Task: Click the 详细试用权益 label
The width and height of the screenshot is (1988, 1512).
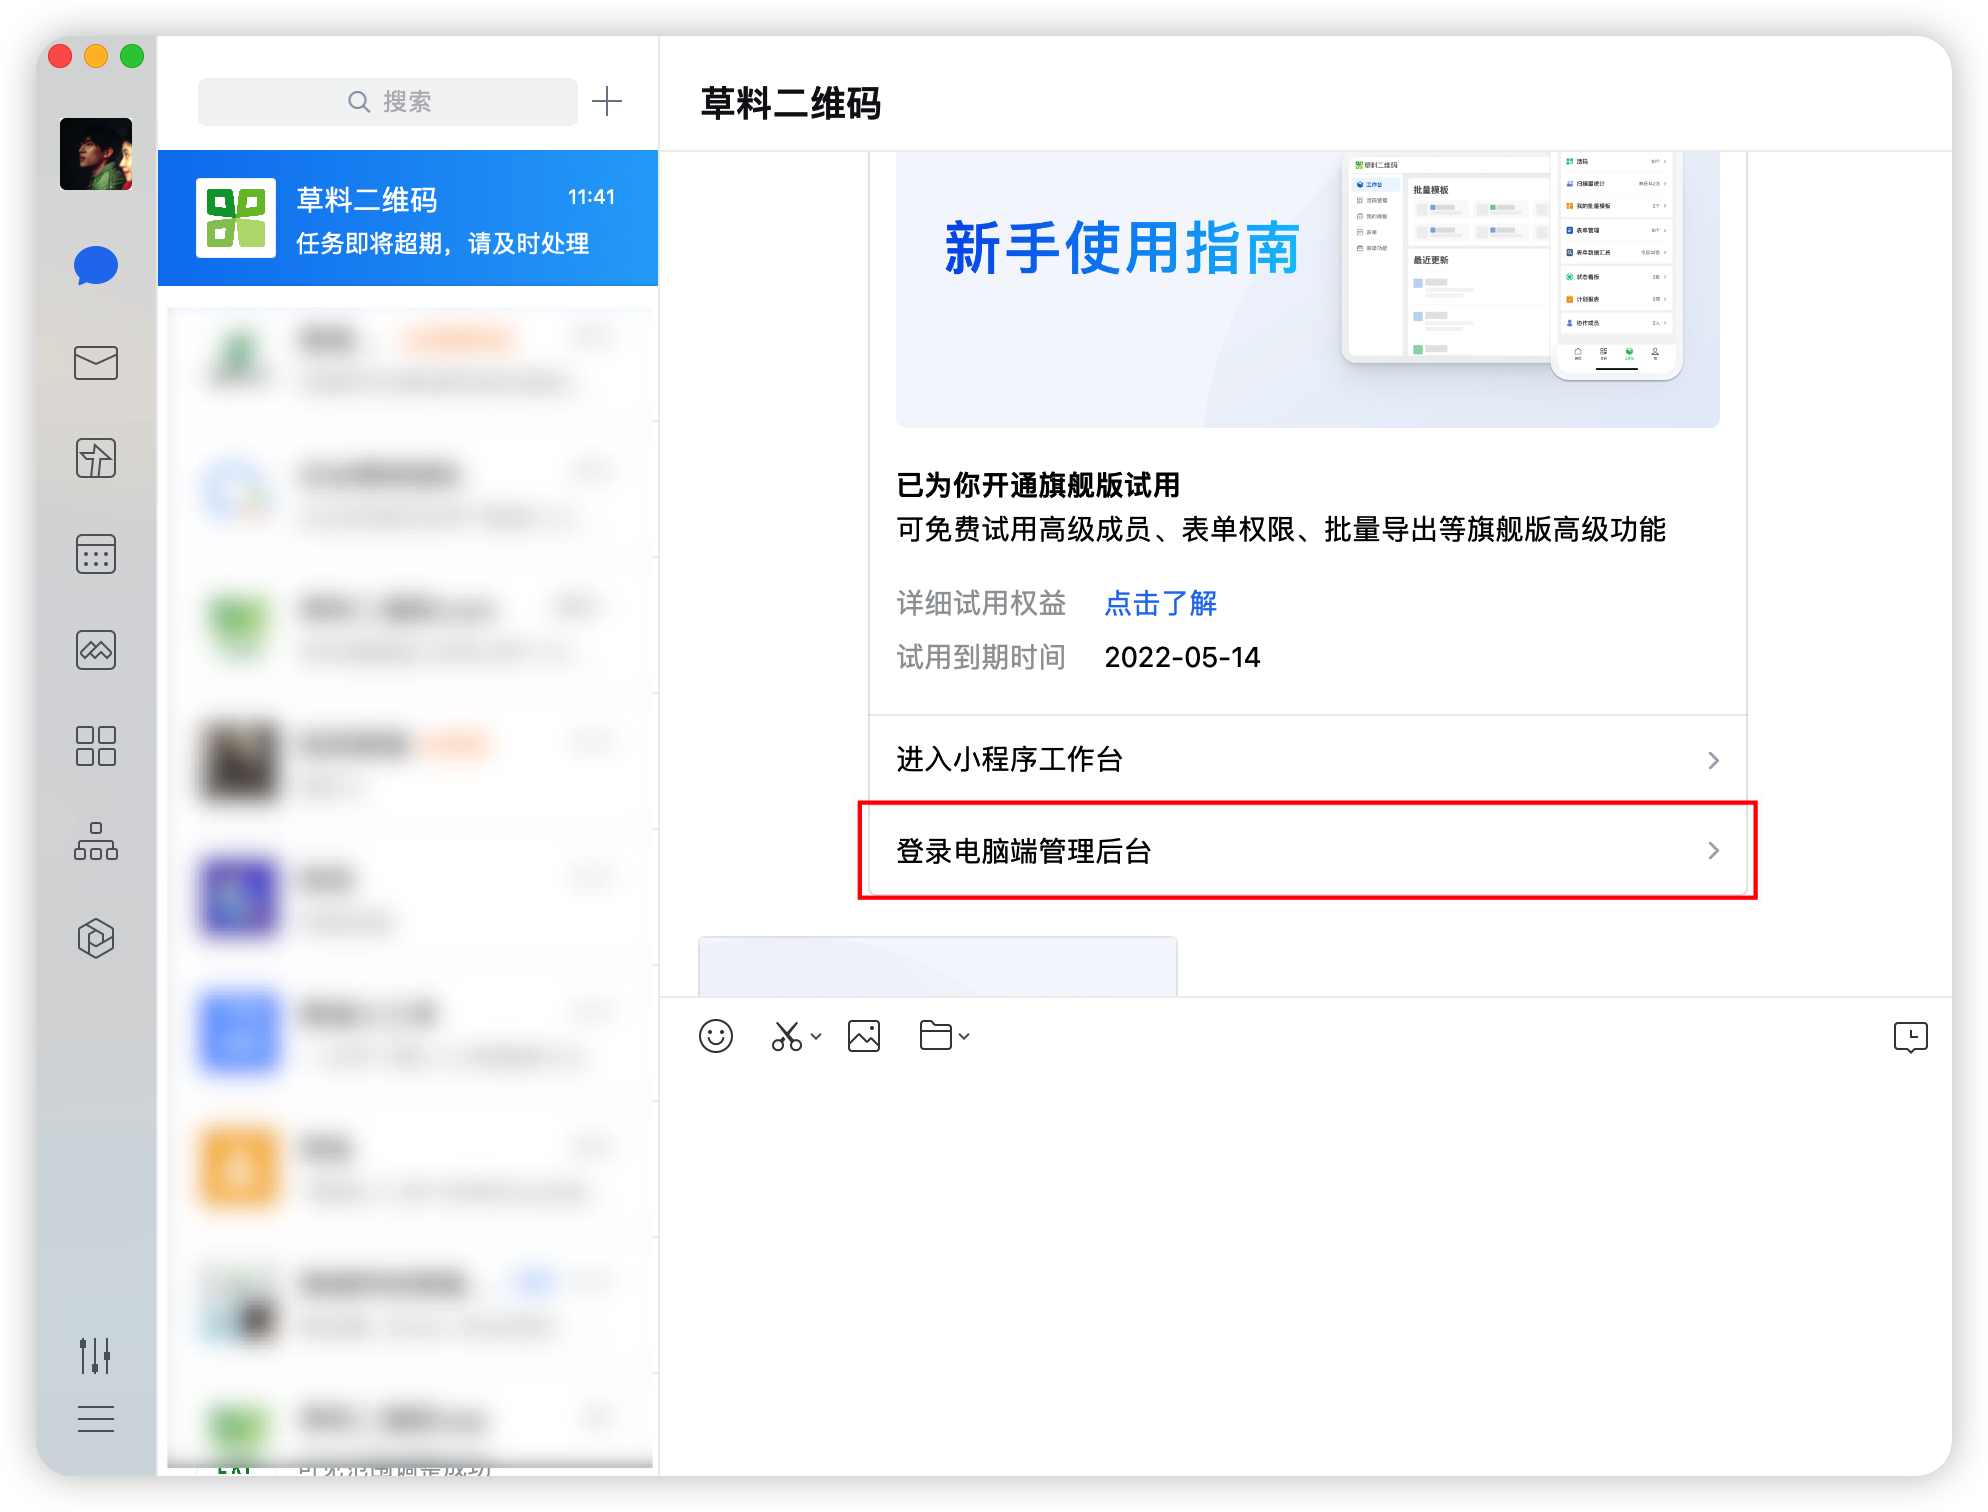Action: coord(981,603)
